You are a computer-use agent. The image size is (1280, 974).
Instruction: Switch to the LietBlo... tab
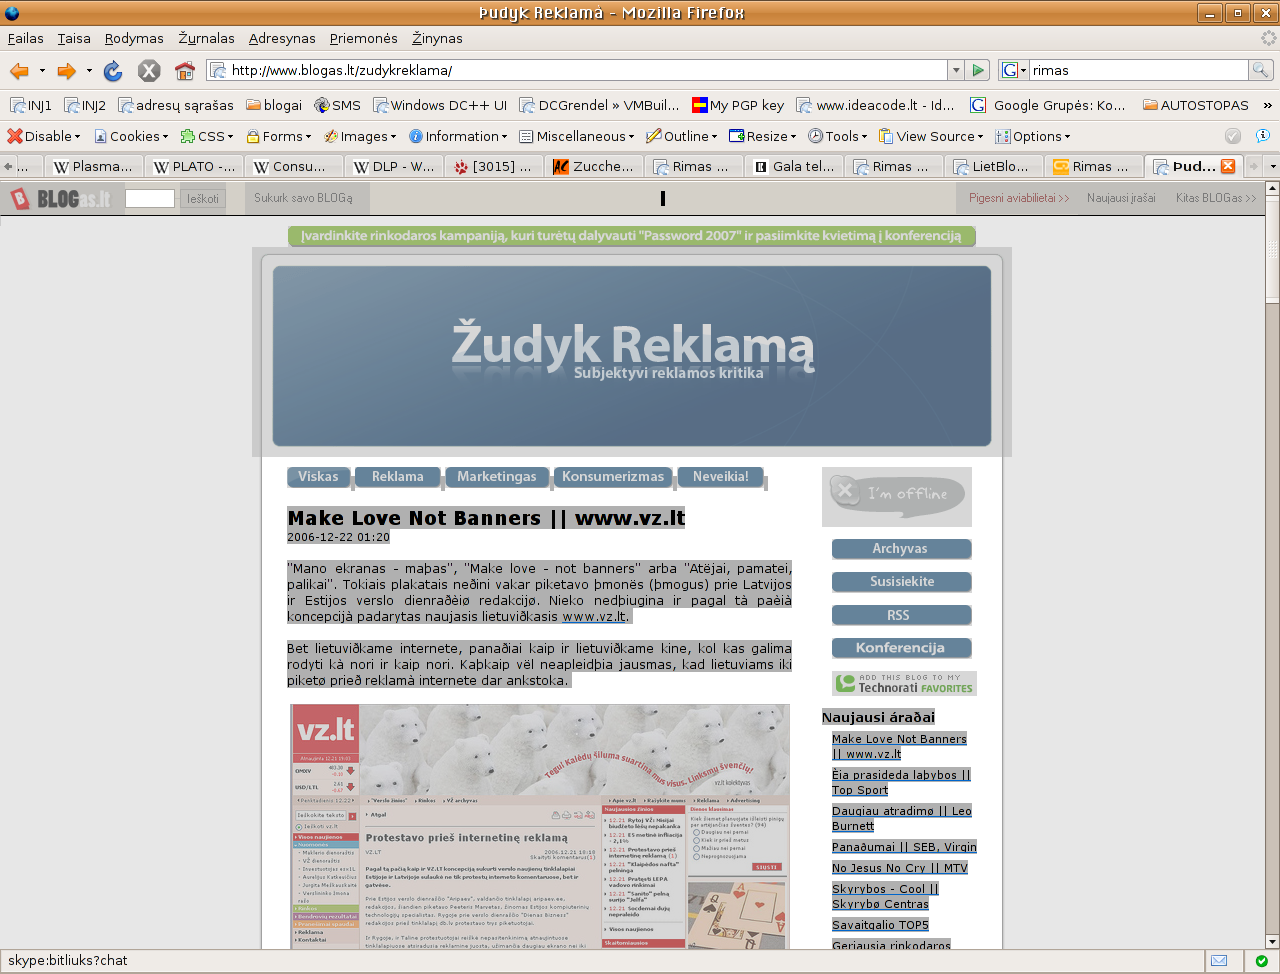pos(994,166)
